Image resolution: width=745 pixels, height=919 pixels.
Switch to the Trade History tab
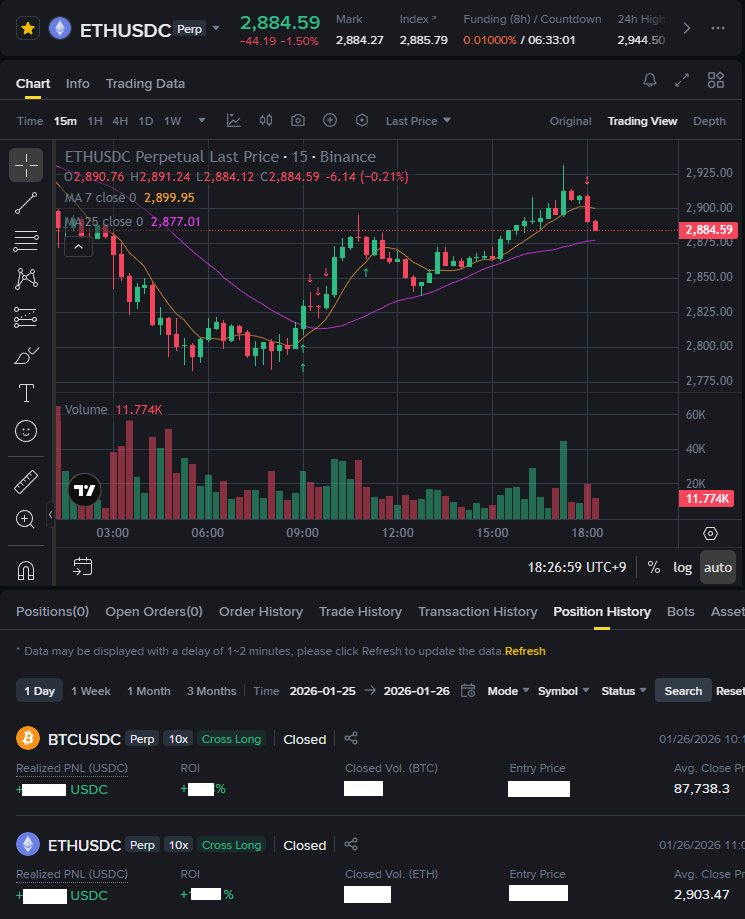click(x=360, y=611)
